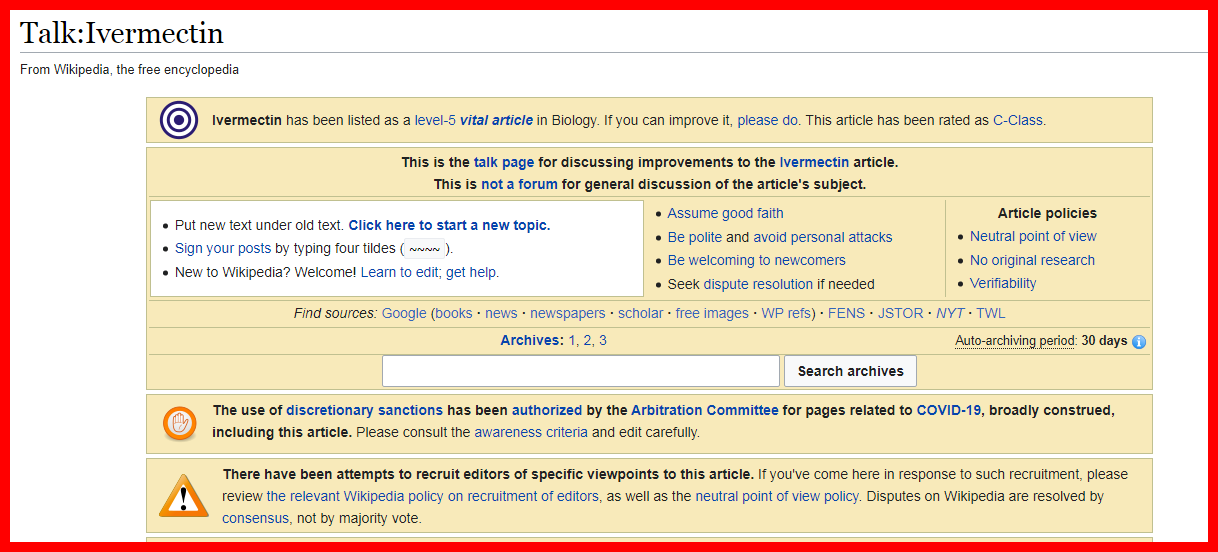Follow the 'please do' link
1218x552 pixels.
coord(767,120)
